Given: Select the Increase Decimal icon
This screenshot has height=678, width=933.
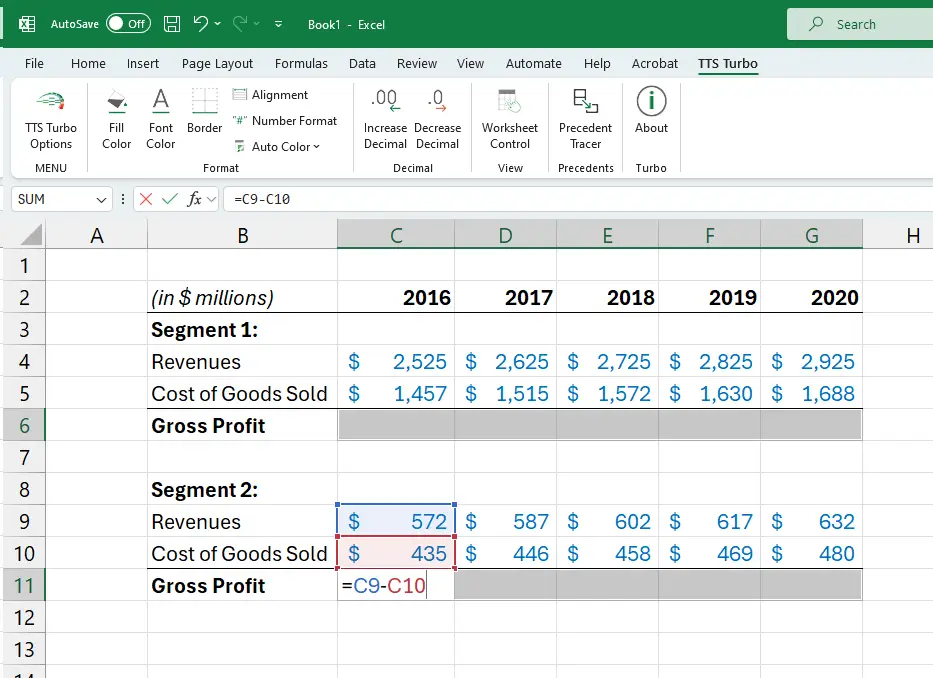Looking at the screenshot, I should click(385, 112).
